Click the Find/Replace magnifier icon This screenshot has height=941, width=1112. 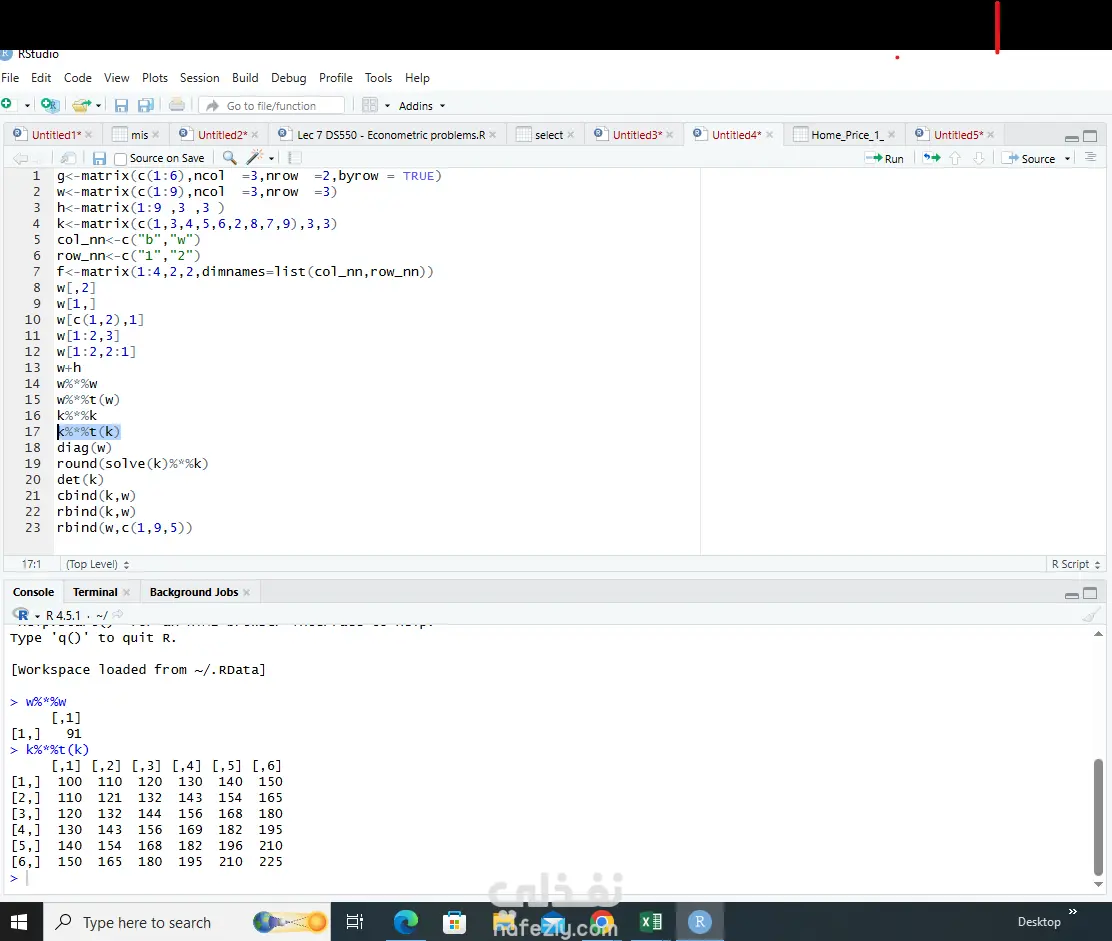tap(229, 157)
